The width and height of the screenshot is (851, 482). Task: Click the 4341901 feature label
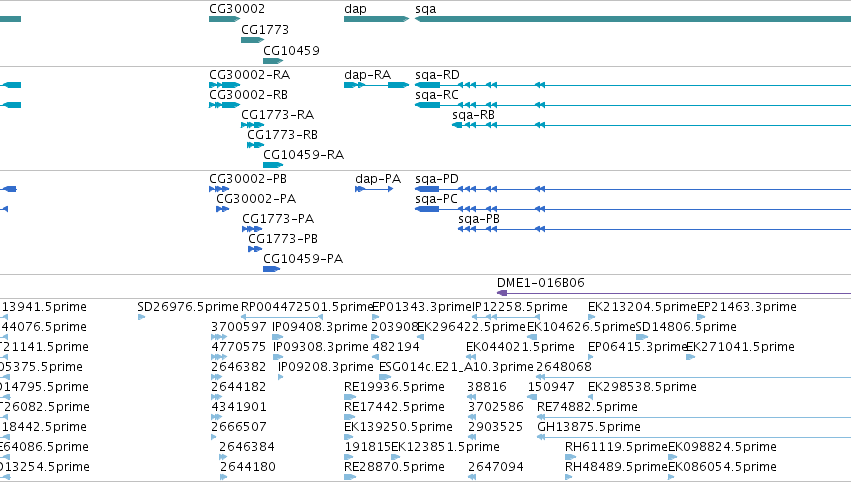pyautogui.click(x=239, y=407)
